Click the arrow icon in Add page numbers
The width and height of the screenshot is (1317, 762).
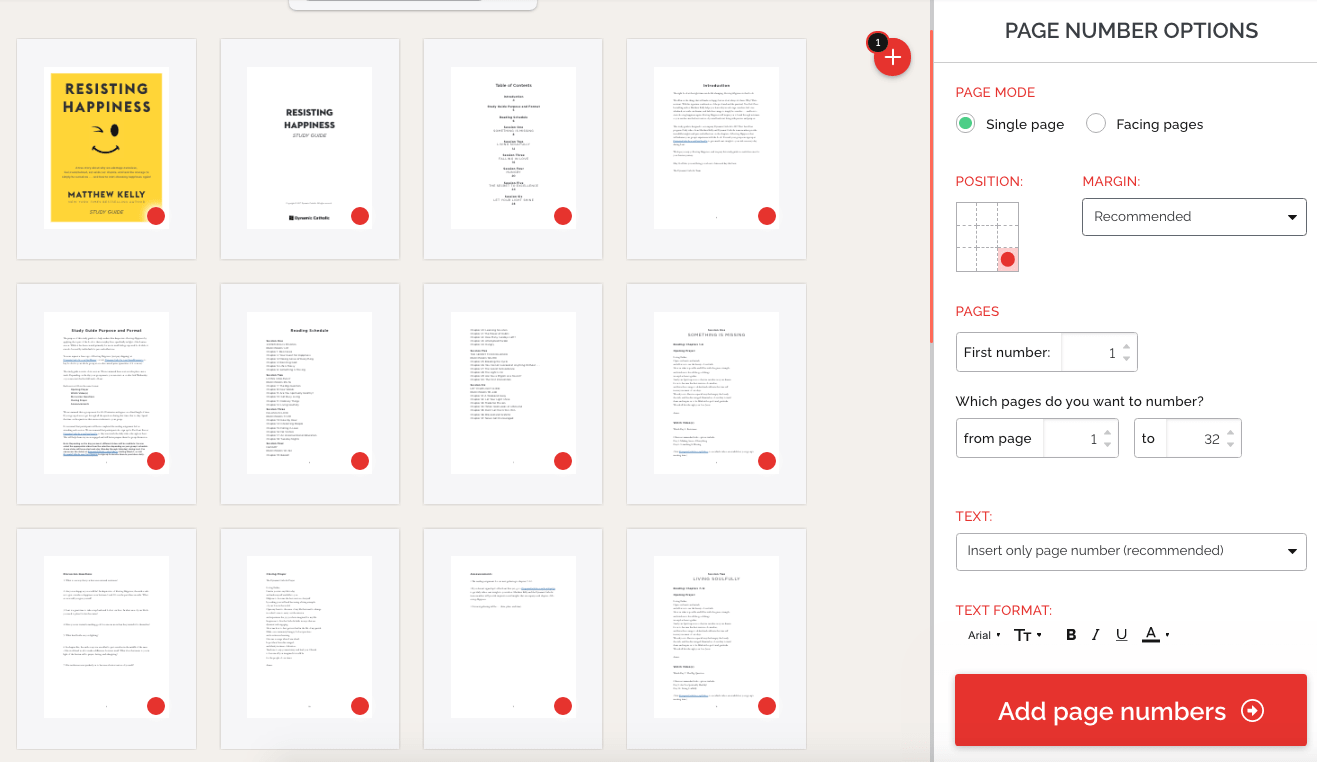pos(1252,711)
